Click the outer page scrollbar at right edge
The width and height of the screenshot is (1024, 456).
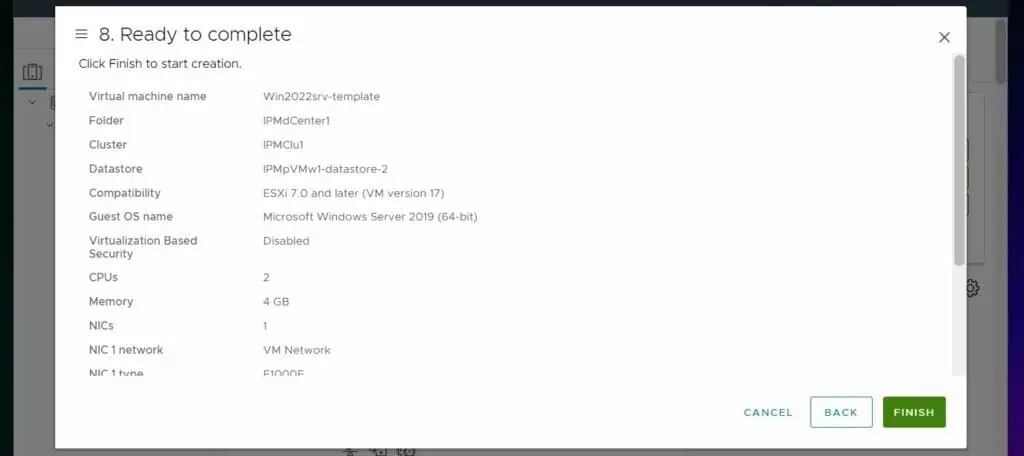pyautogui.click(x=1000, y=51)
